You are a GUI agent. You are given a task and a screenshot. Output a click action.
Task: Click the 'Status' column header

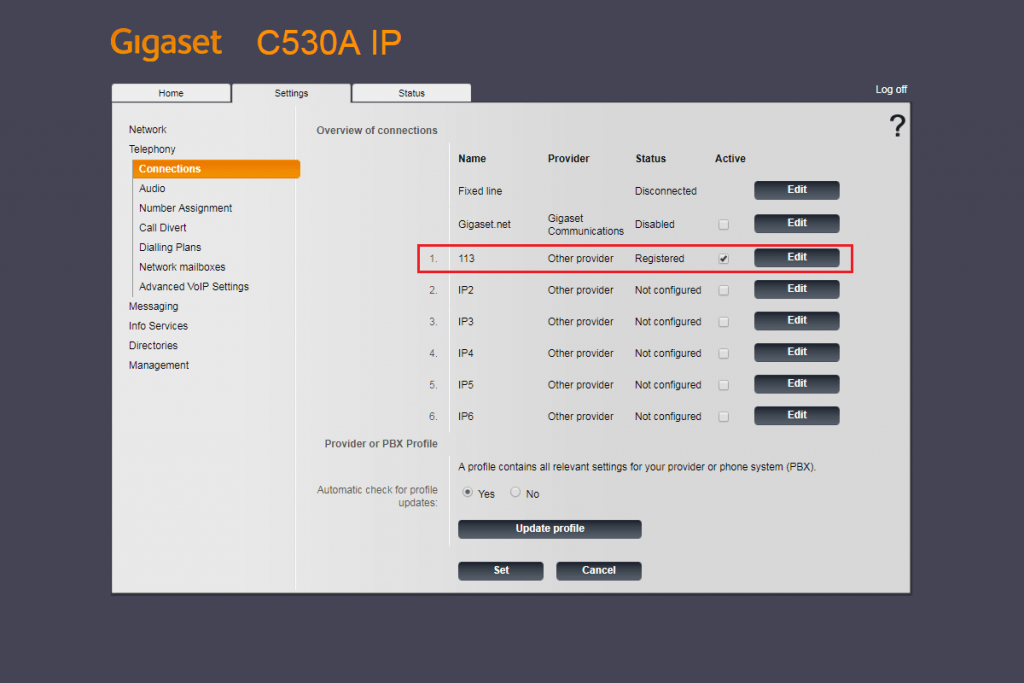click(x=650, y=159)
